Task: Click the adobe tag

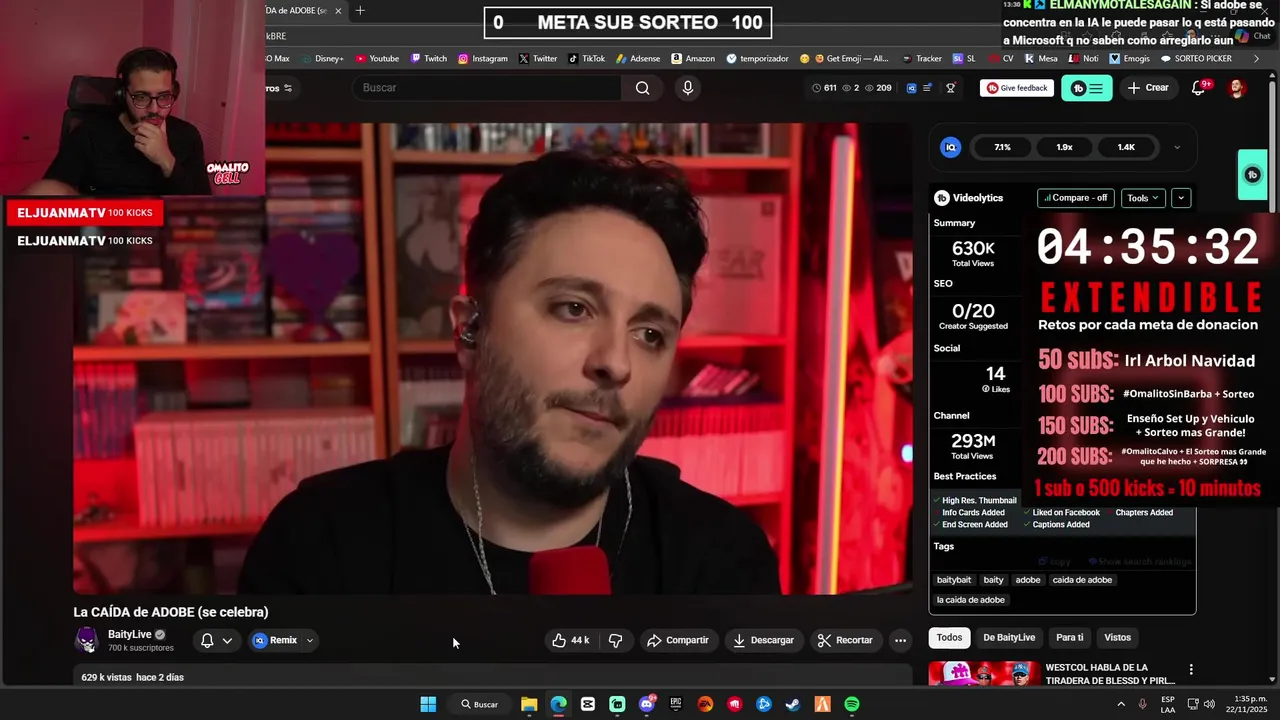Action: pos(1027,580)
